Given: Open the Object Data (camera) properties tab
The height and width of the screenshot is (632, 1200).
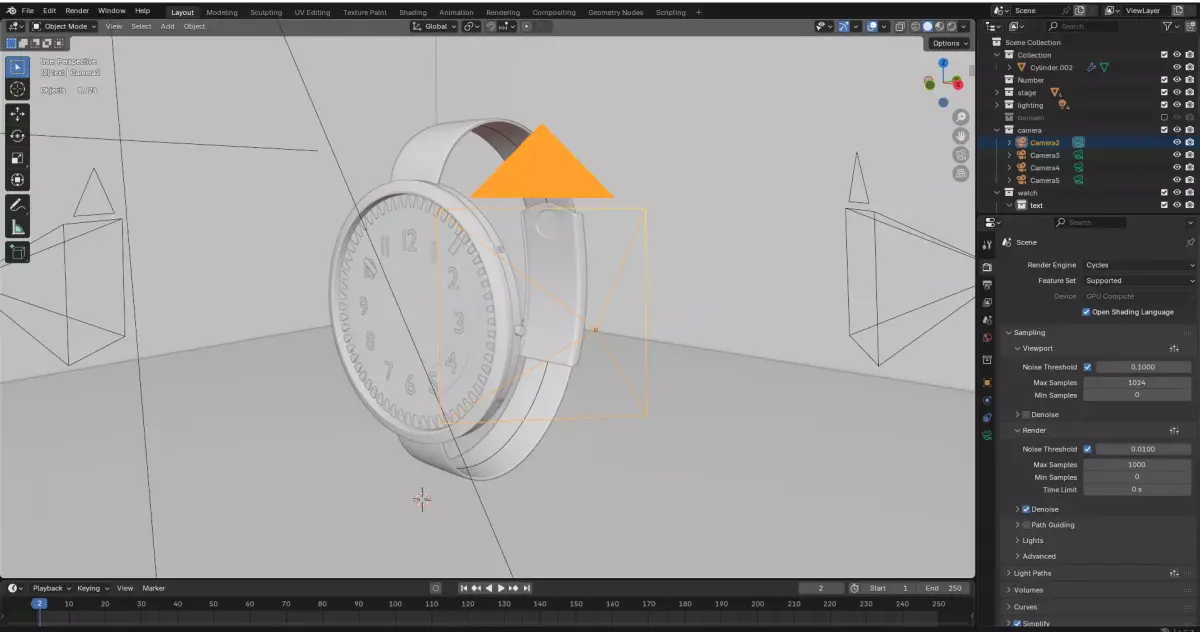Looking at the screenshot, I should [x=987, y=435].
